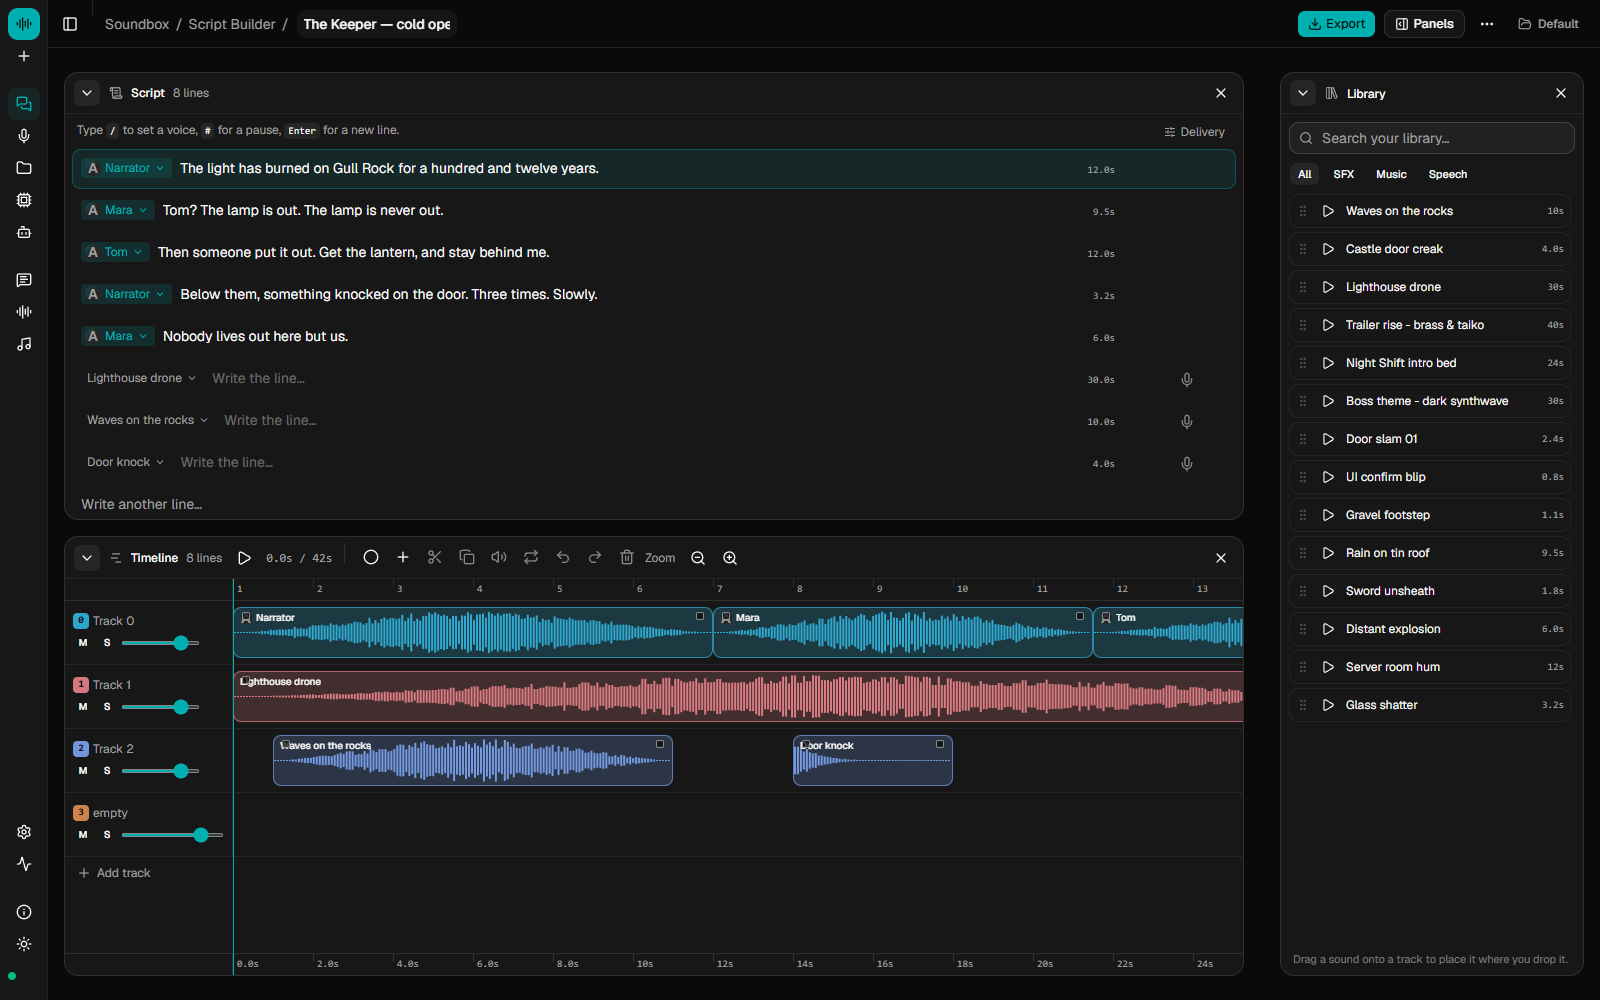Adjust the Track 0 volume slider
The width and height of the screenshot is (1600, 1000).
click(160, 643)
